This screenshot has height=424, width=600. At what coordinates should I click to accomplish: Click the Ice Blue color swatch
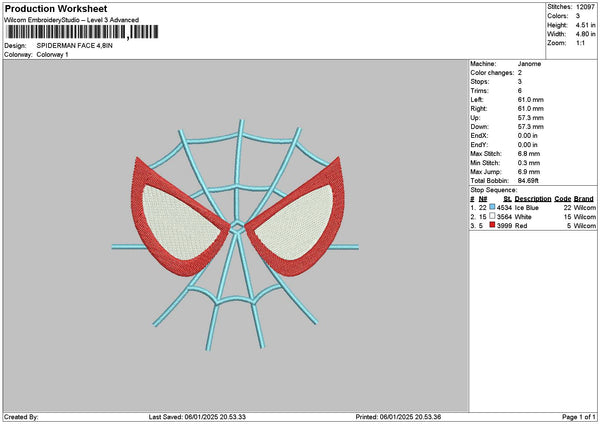pos(492,207)
